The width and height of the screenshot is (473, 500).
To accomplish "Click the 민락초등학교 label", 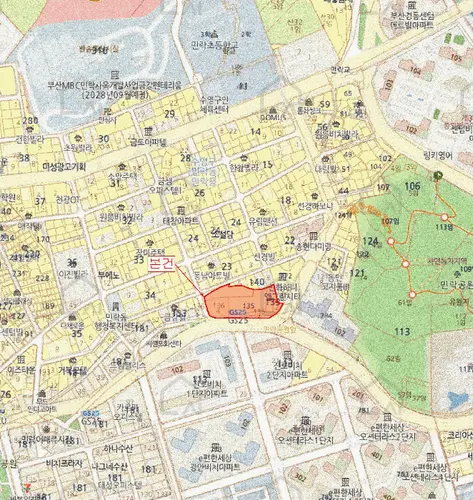I will (215, 44).
